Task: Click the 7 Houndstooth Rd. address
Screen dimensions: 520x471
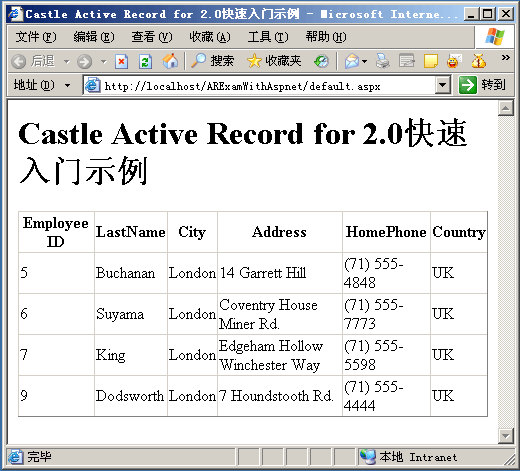Action: point(276,396)
